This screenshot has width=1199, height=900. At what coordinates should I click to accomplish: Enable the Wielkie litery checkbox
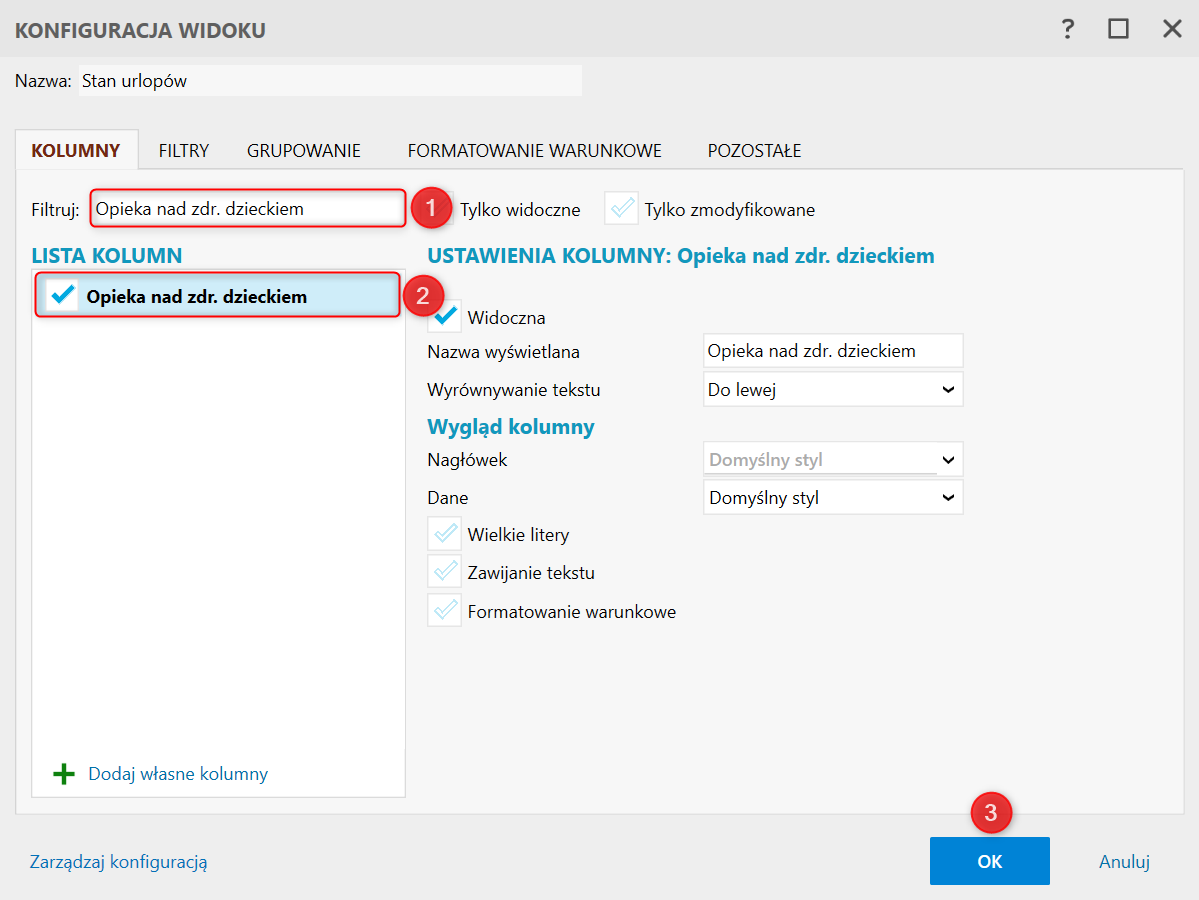444,534
